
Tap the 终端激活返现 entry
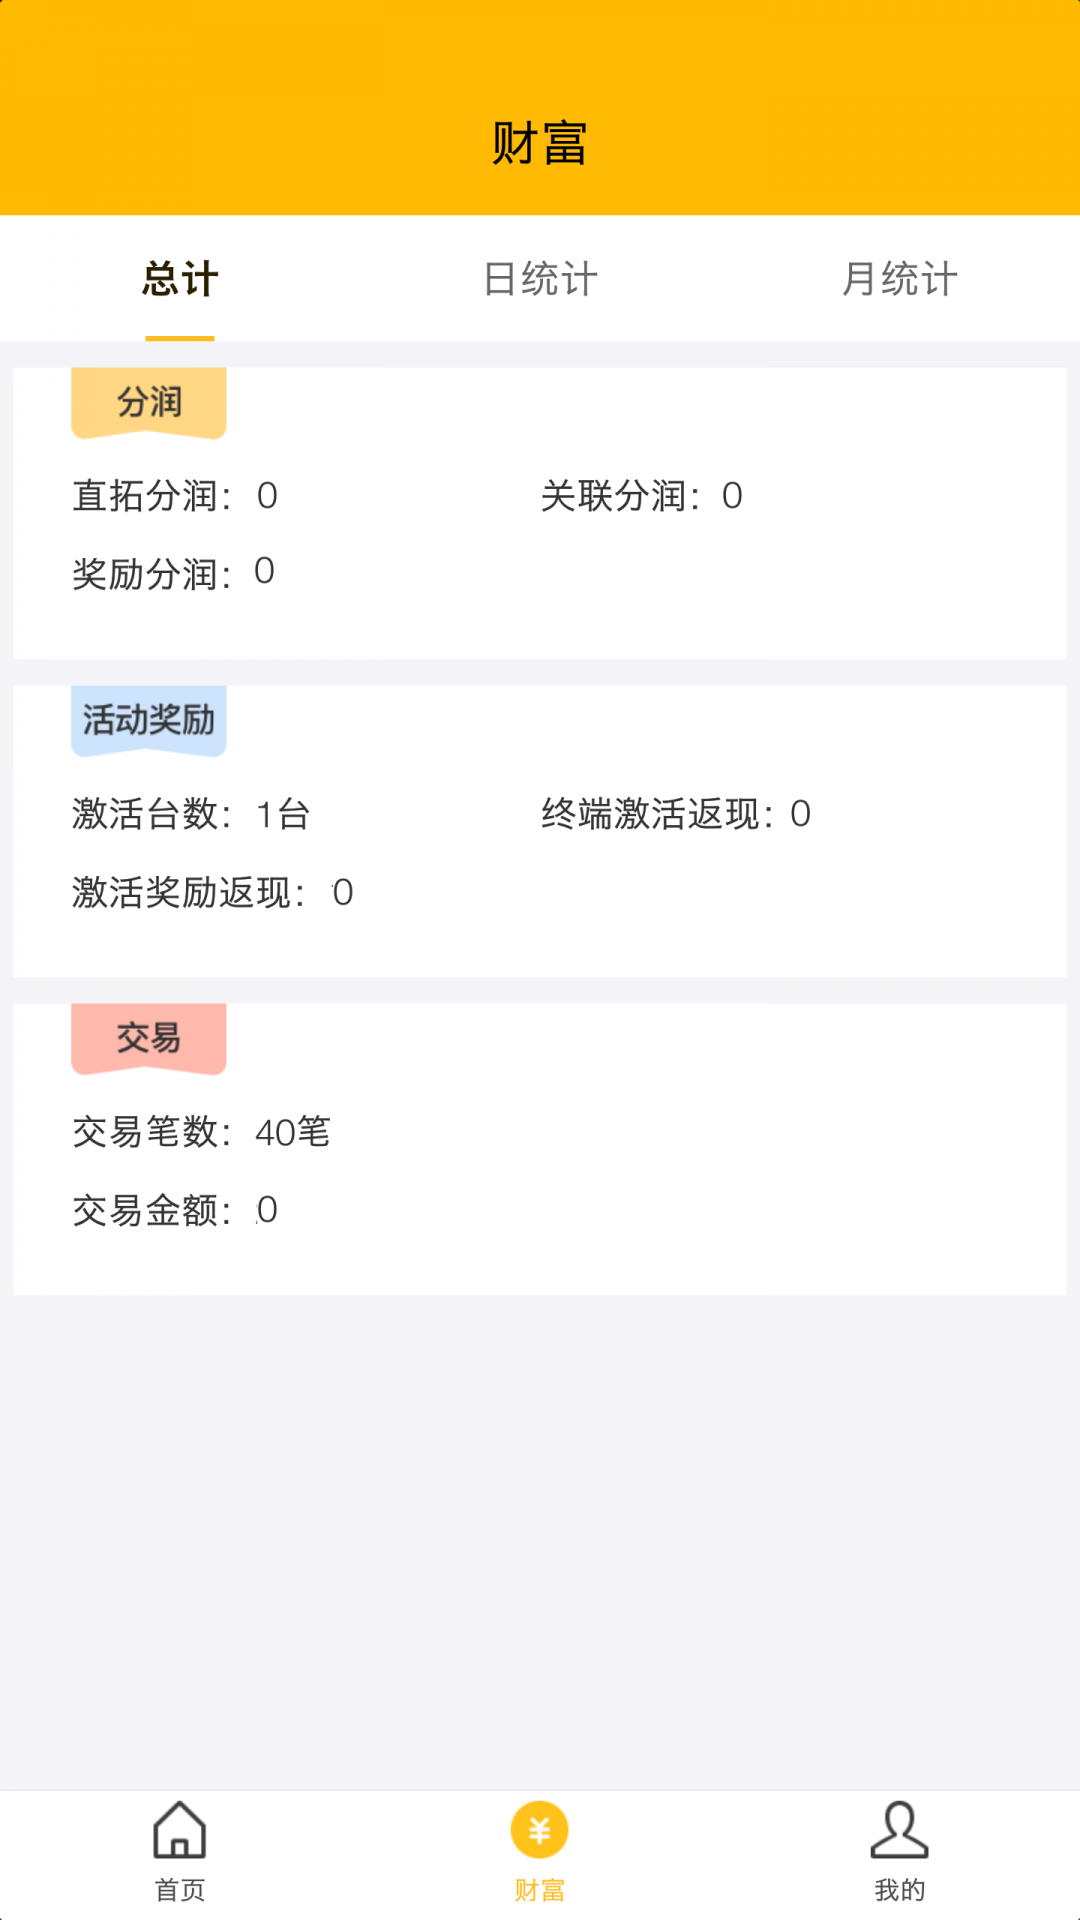676,814
